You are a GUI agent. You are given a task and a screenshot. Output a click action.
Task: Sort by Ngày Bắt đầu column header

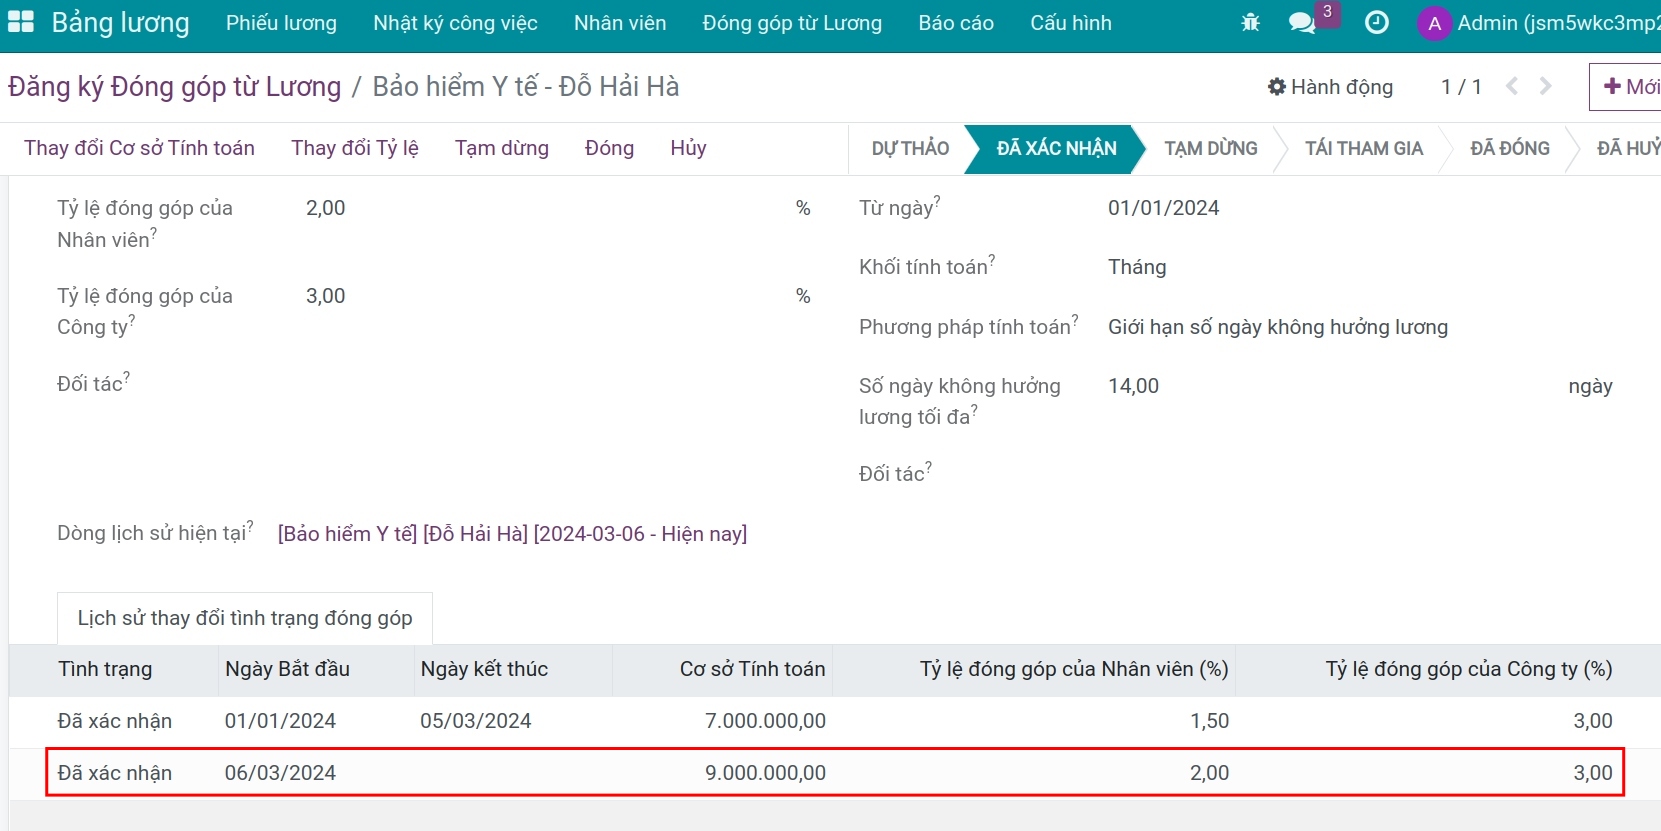pos(287,669)
